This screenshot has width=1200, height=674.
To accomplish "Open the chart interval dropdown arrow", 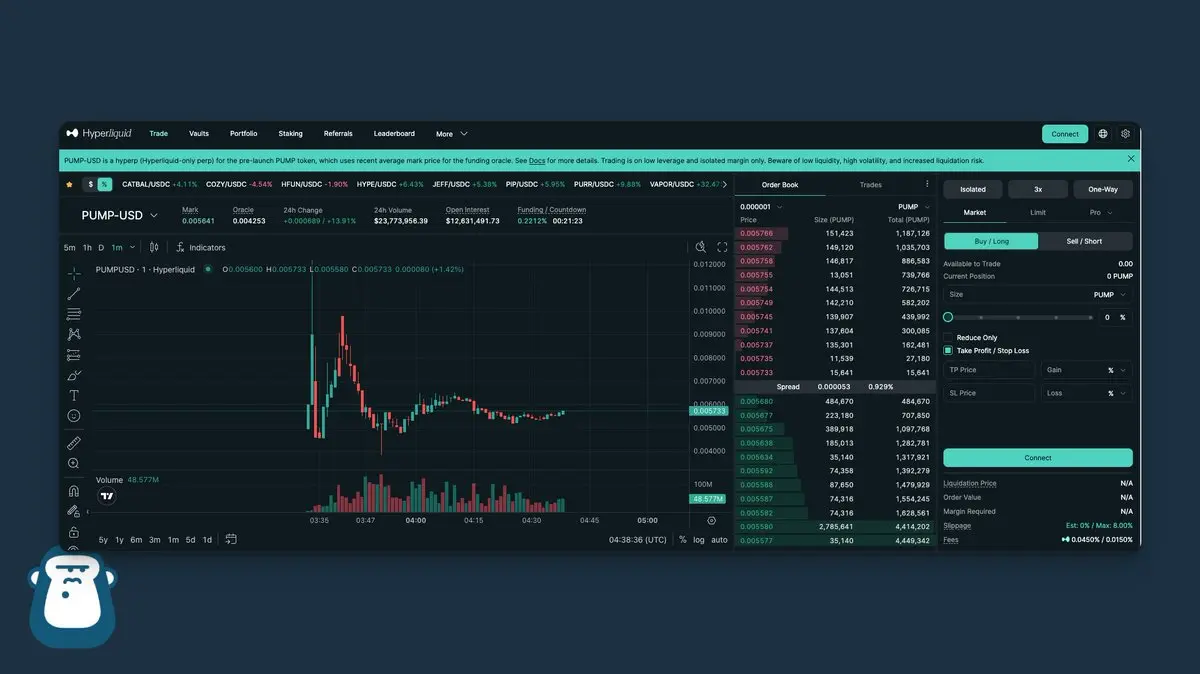I will coord(133,247).
